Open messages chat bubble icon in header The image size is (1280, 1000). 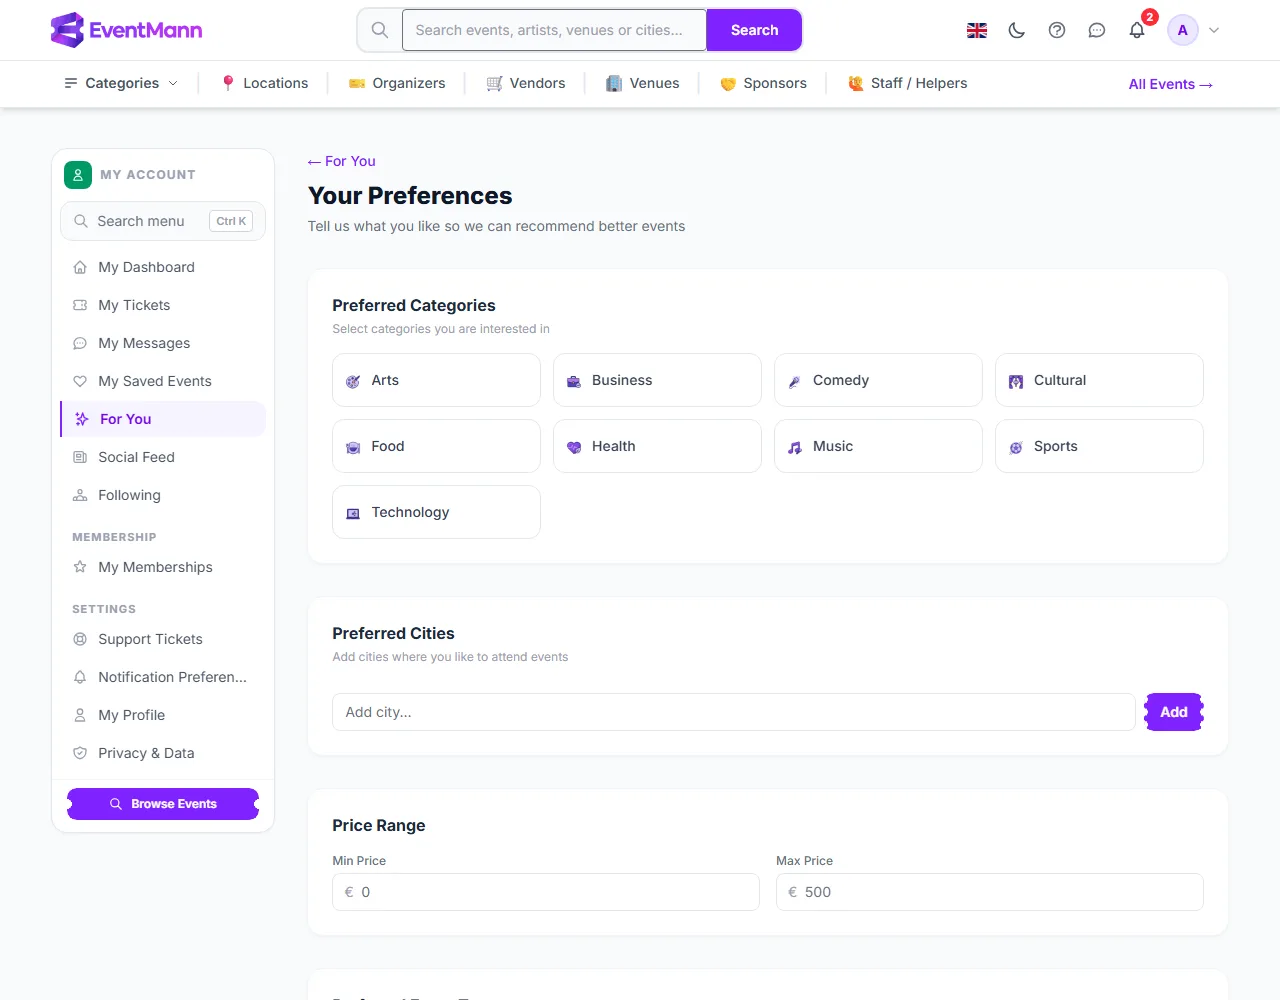(1097, 30)
